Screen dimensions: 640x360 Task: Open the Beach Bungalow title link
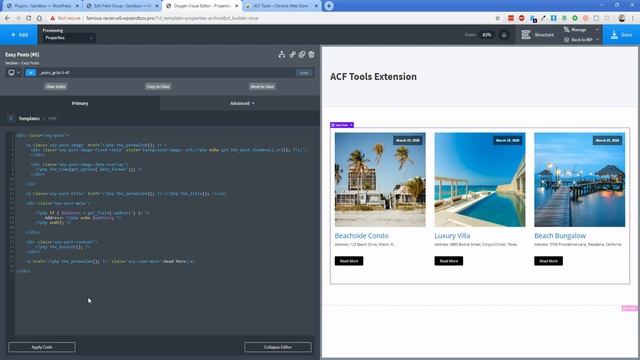(x=560, y=236)
